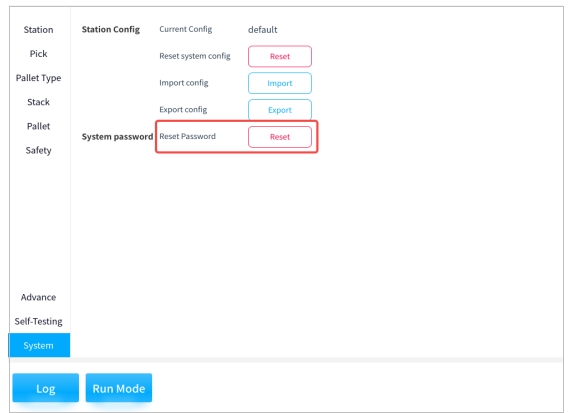Image resolution: width=573 pixels, height=413 pixels.
Task: Click the Import config button
Action: [x=280, y=83]
